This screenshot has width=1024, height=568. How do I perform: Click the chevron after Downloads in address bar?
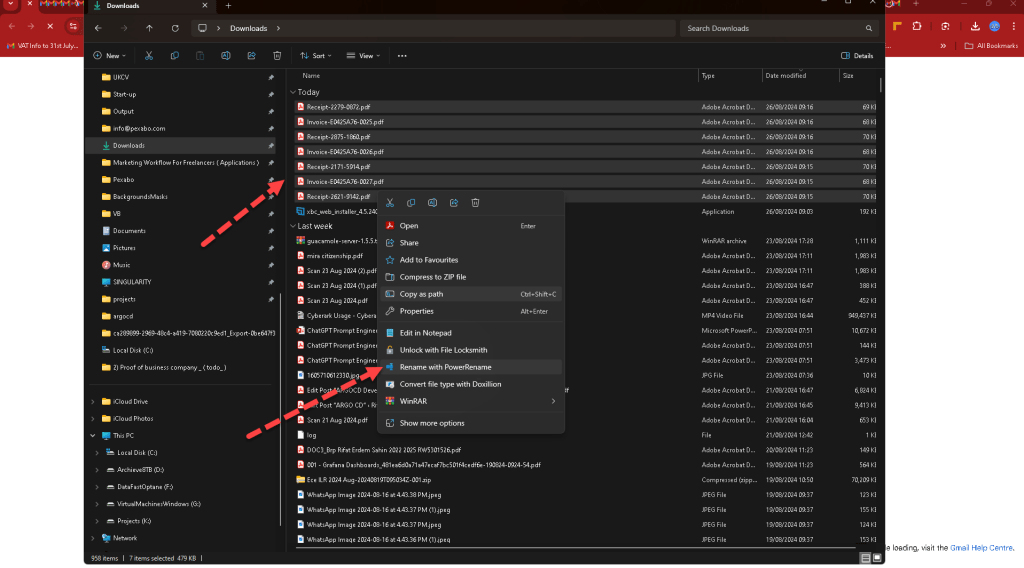pos(278,28)
